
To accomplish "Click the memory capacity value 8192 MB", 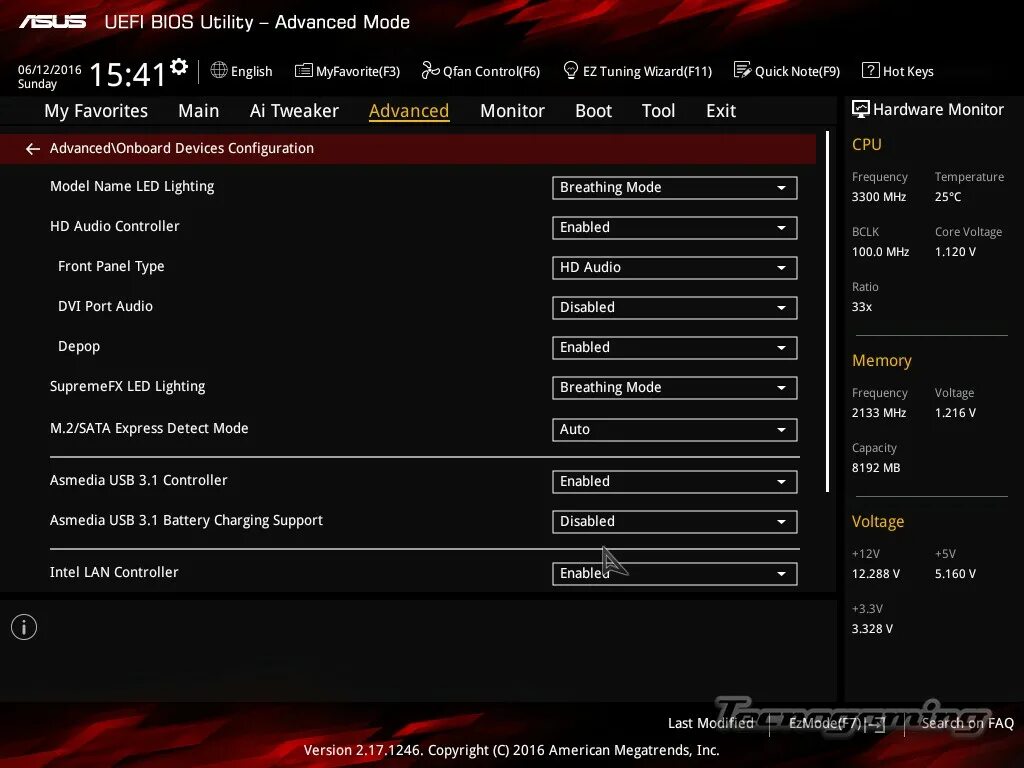I will [876, 468].
